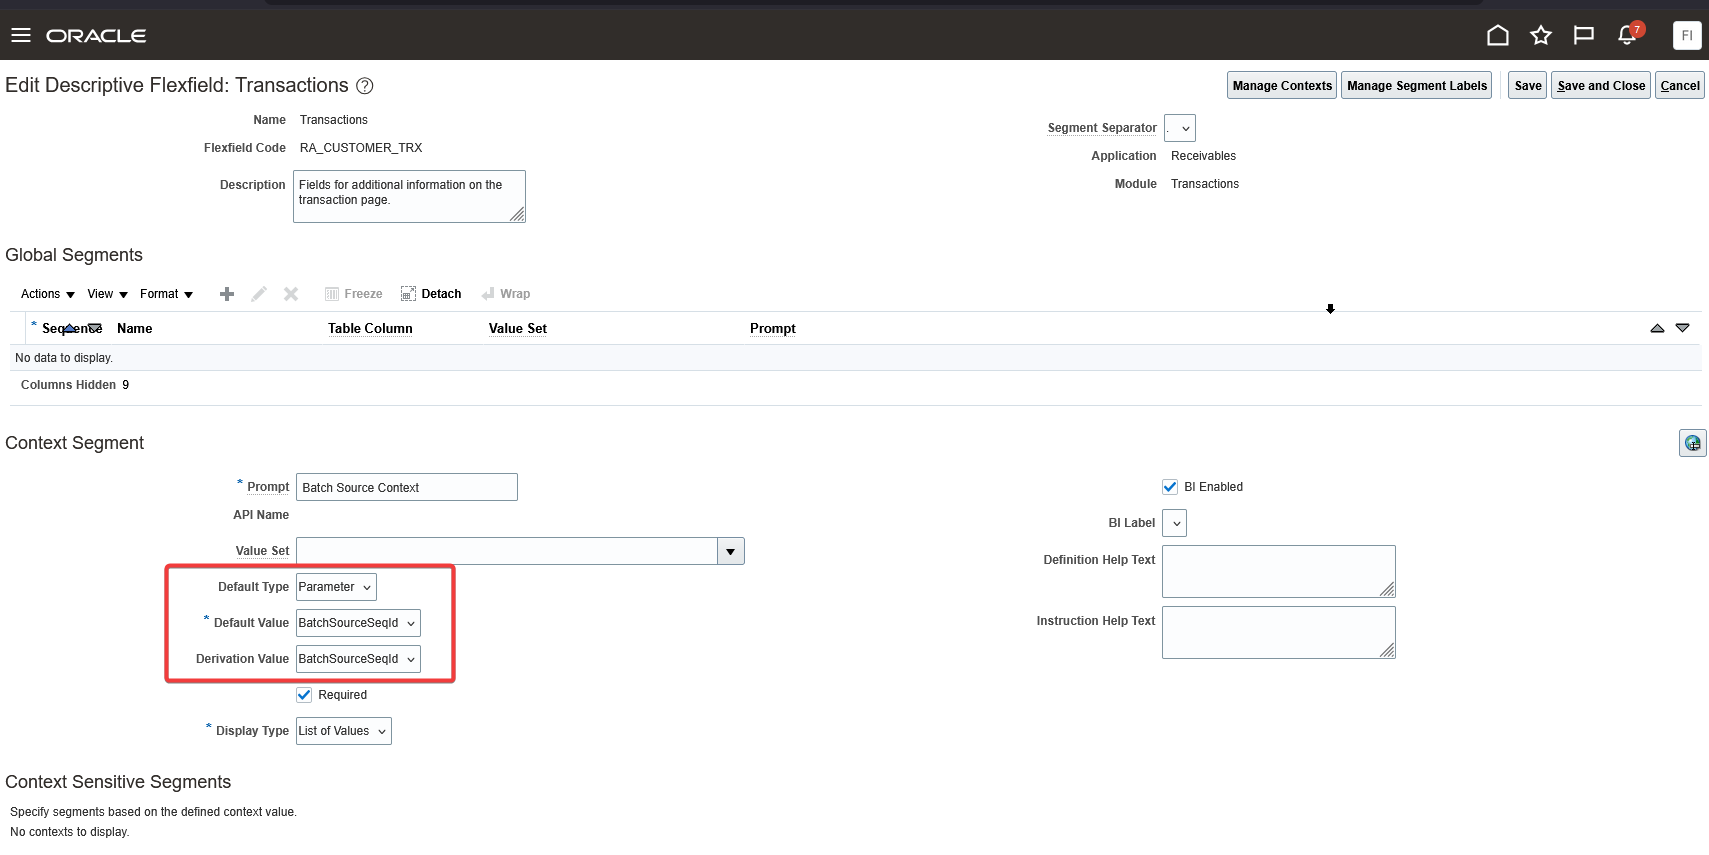Open the Display Type dropdown
This screenshot has height=855, width=1709.
[x=343, y=731]
